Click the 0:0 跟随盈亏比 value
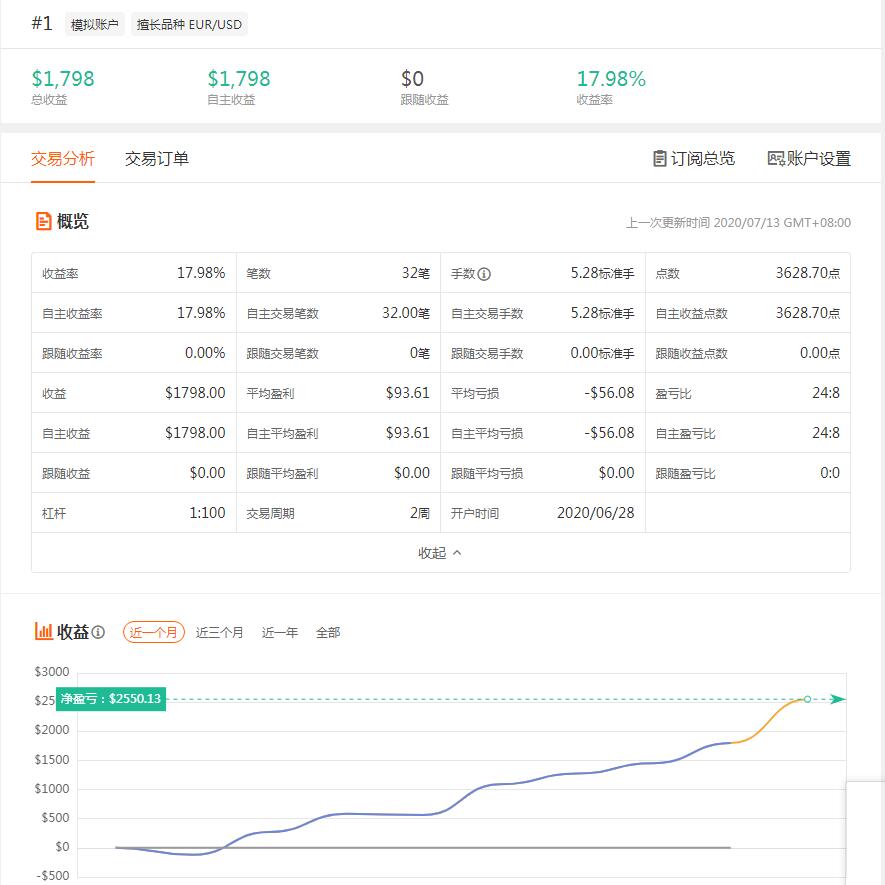The width and height of the screenshot is (885, 885). point(830,473)
